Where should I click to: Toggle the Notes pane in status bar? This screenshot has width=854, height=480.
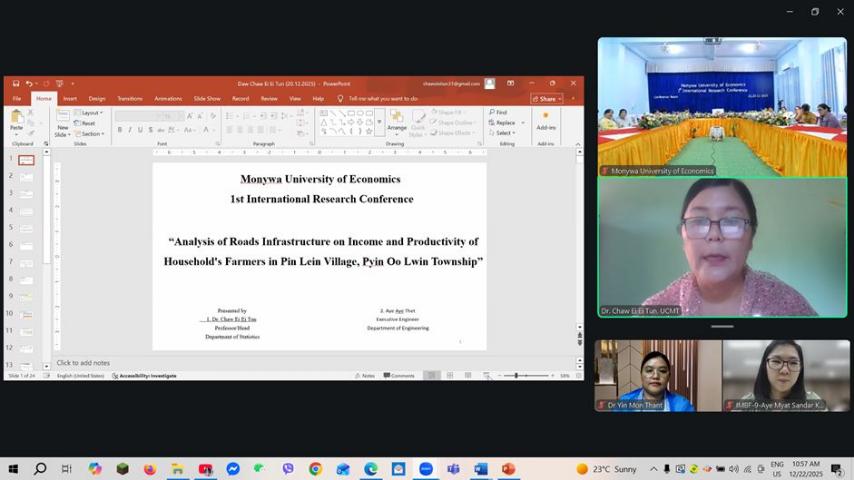pyautogui.click(x=365, y=375)
